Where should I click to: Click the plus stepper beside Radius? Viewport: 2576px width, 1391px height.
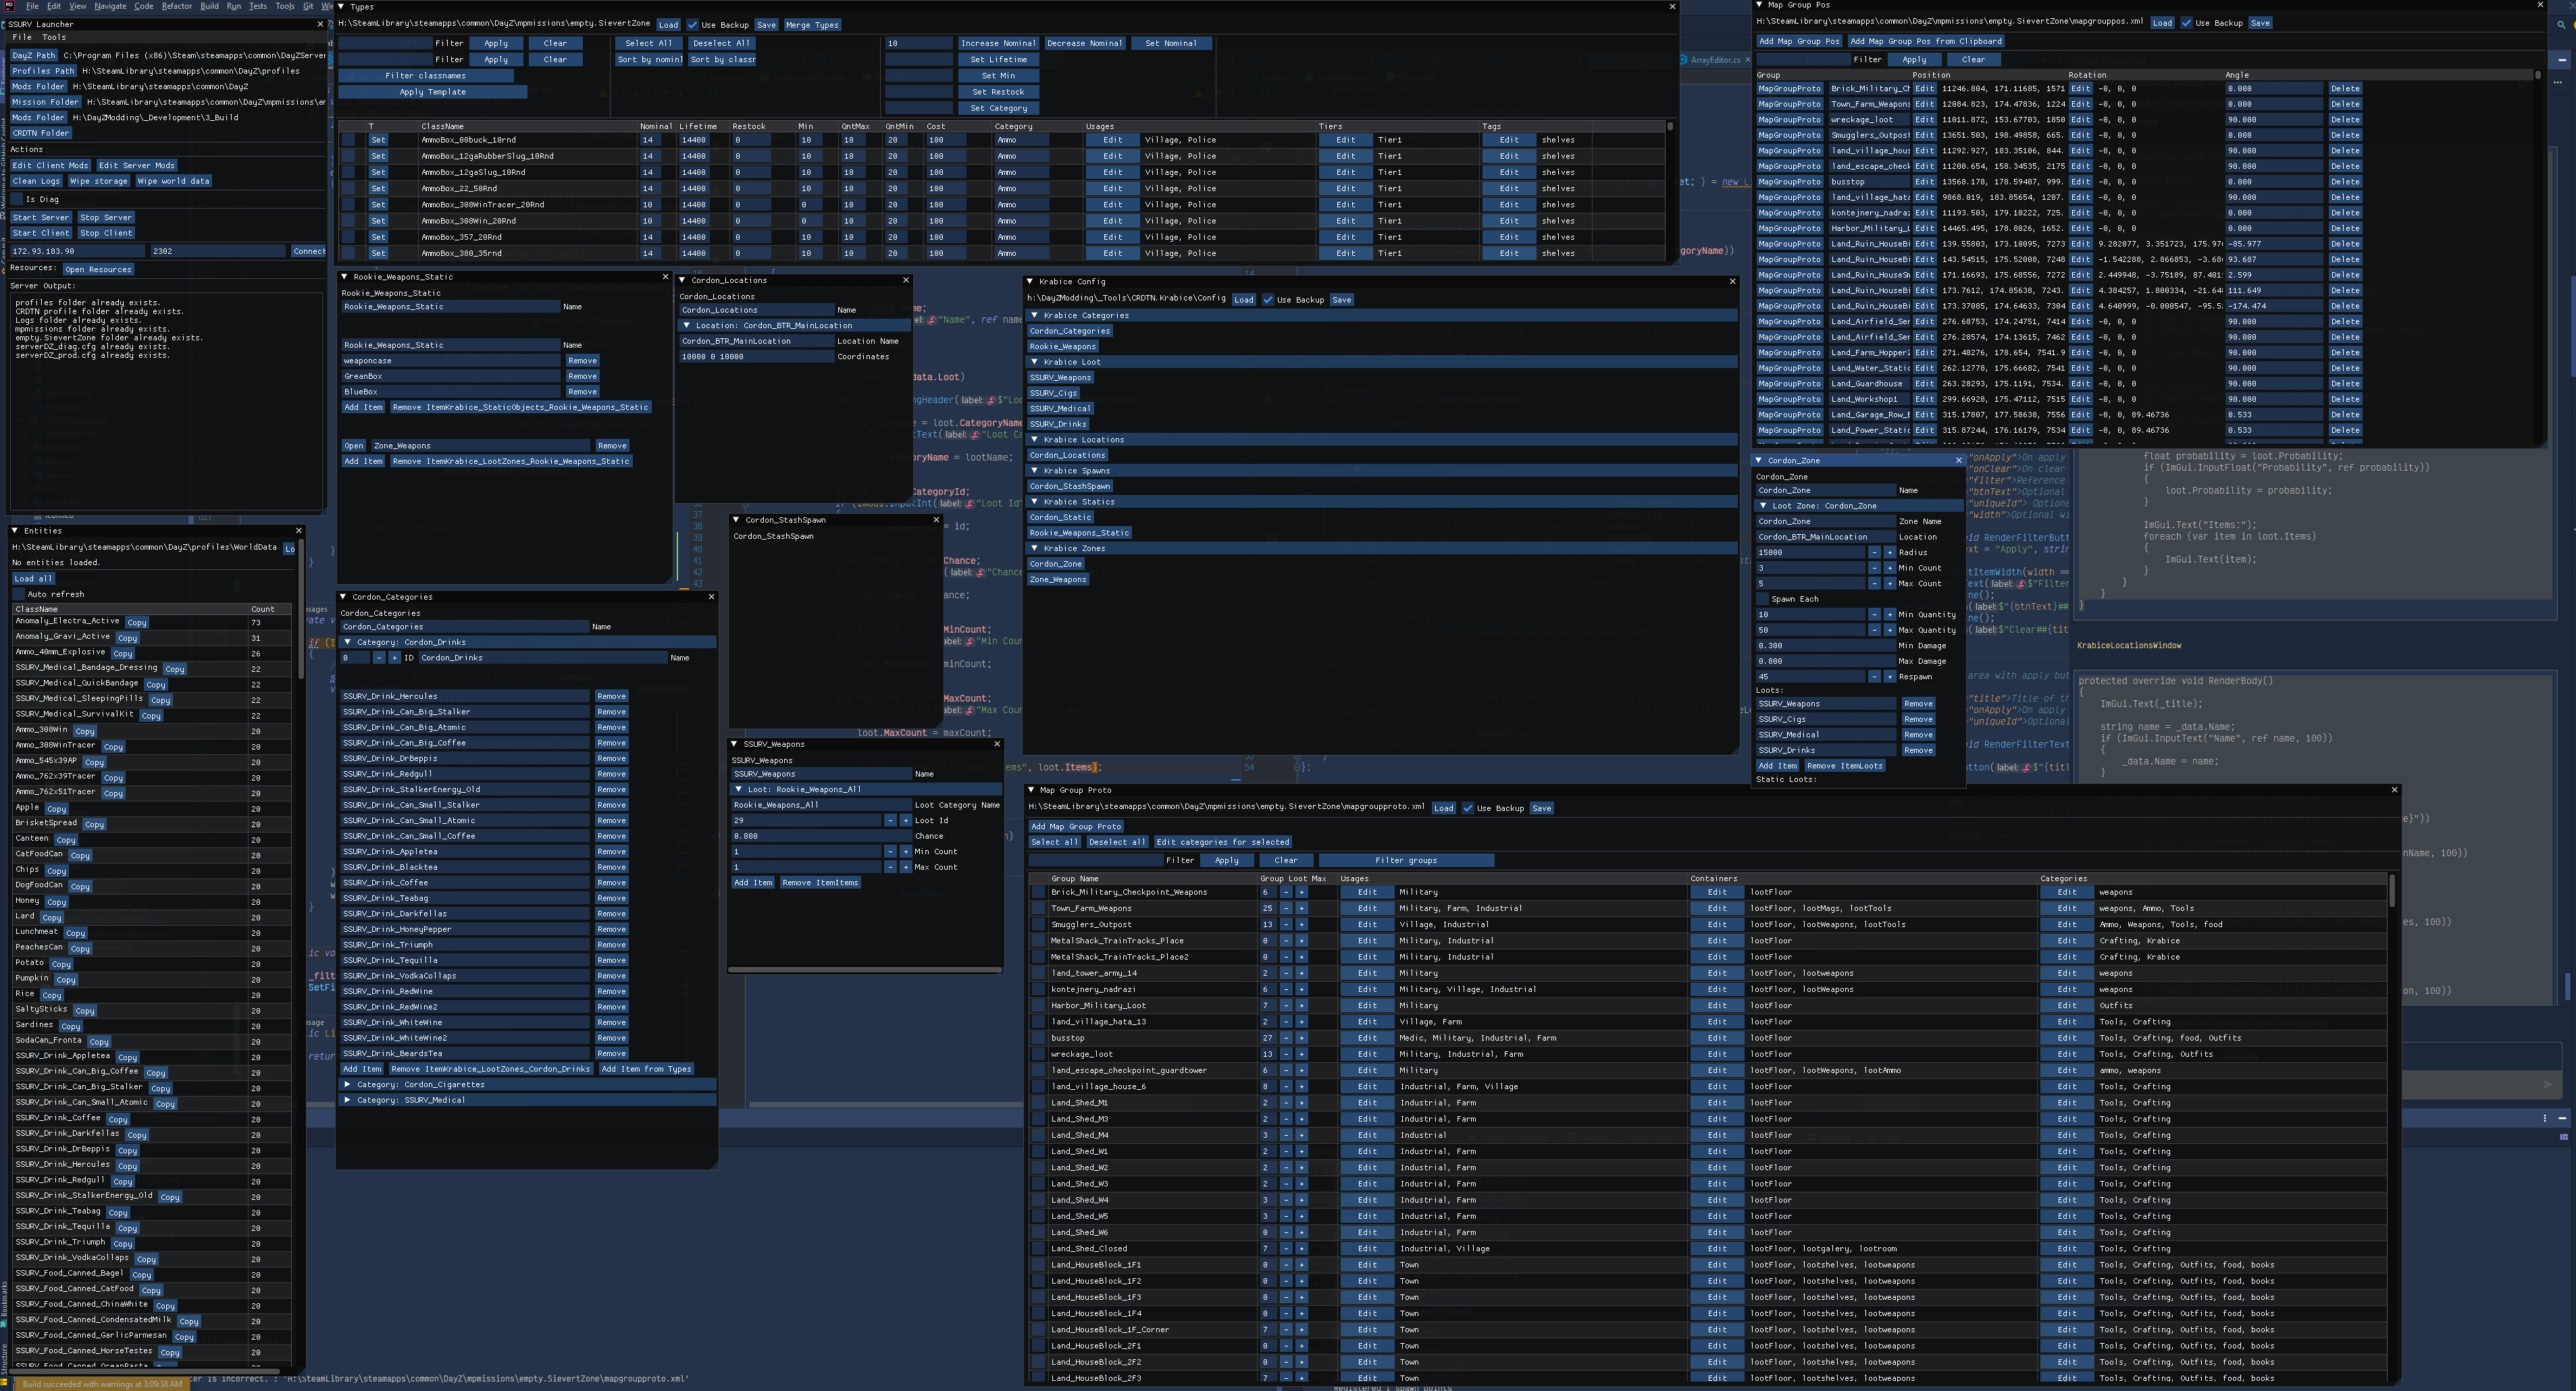1889,552
